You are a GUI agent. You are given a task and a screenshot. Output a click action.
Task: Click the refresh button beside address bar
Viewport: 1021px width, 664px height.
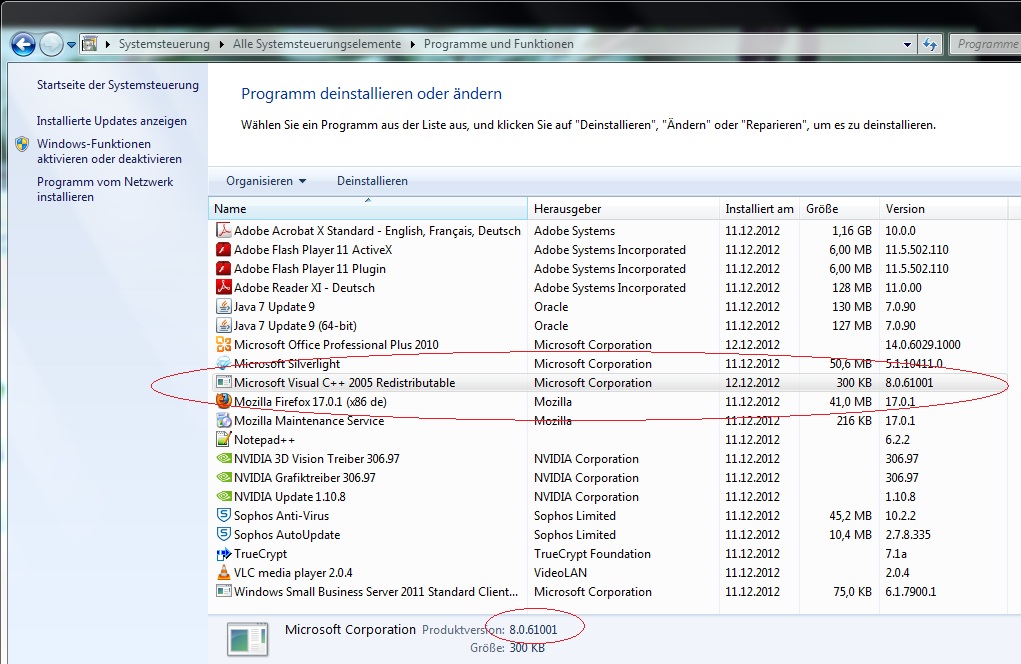[x=930, y=44]
